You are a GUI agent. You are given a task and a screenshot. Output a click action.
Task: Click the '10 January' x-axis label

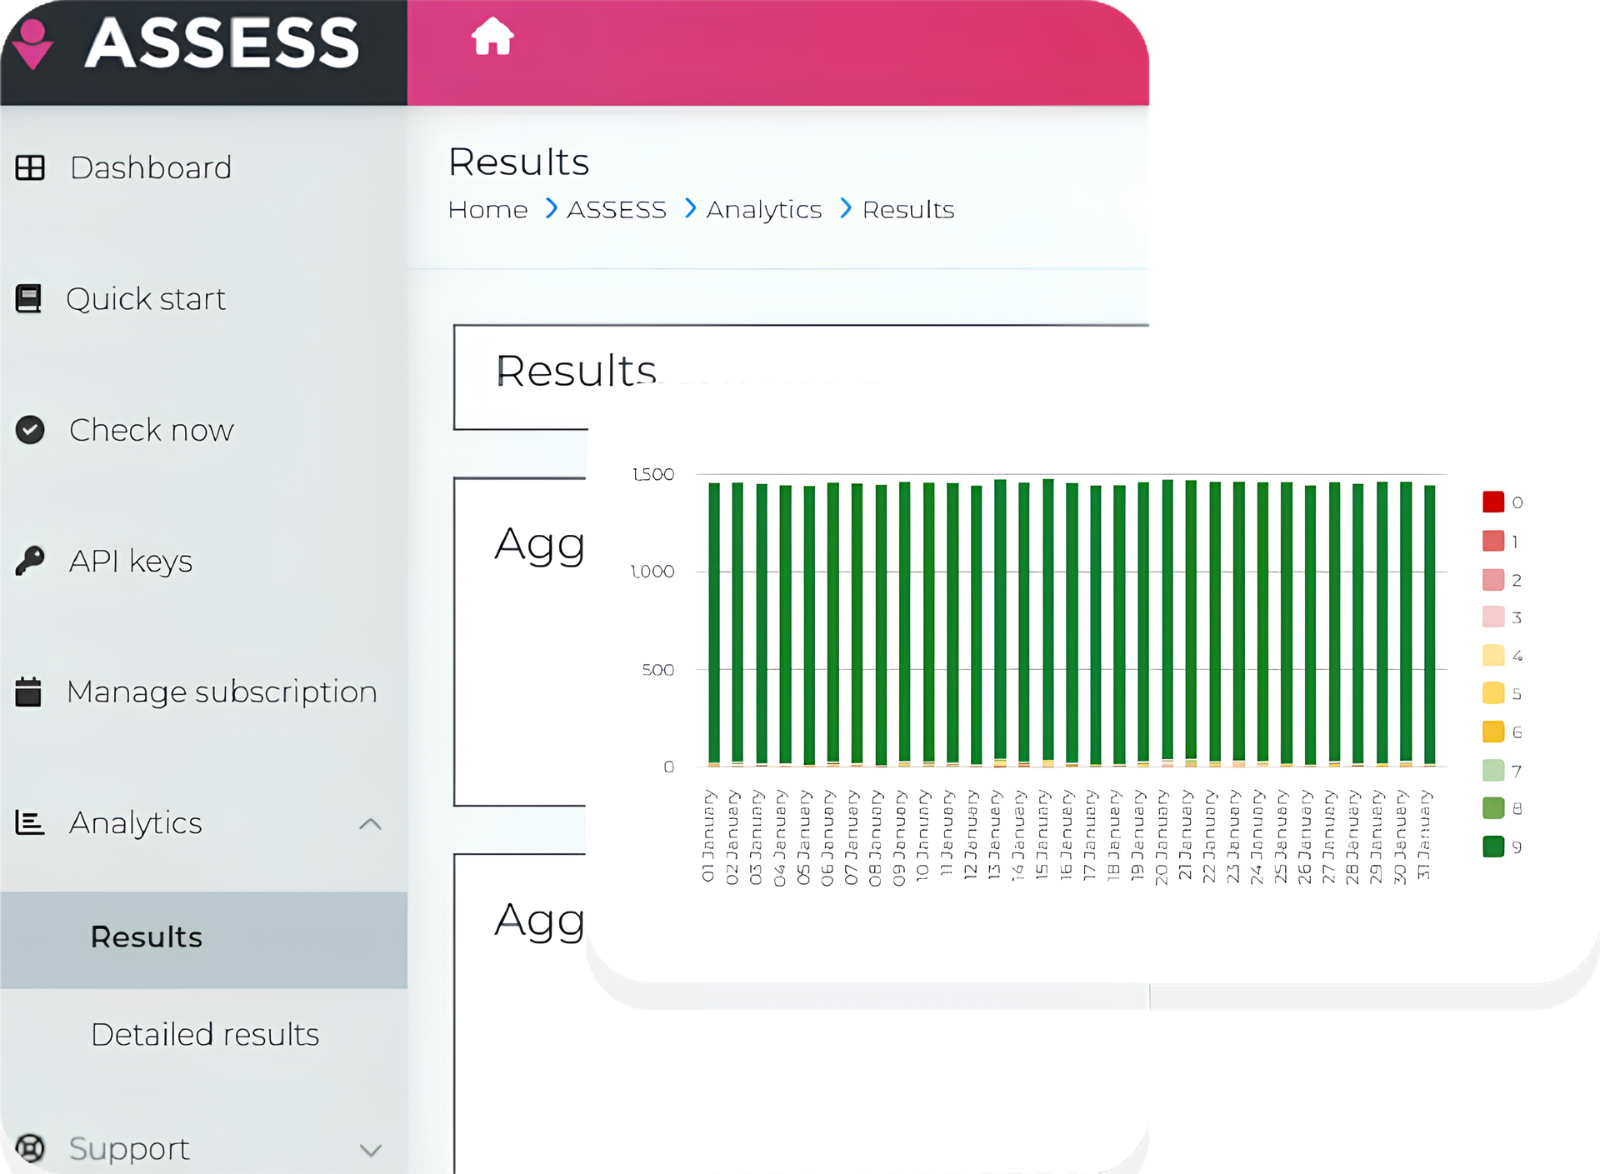[923, 836]
